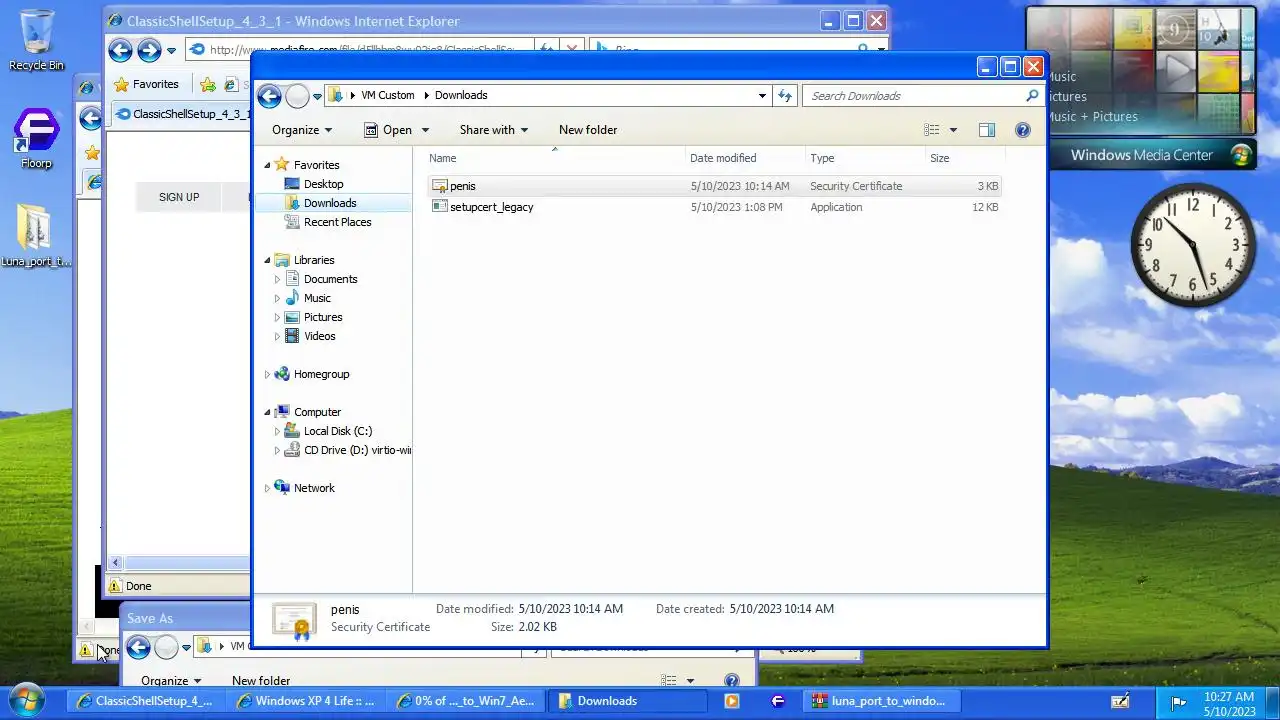The height and width of the screenshot is (720, 1280).
Task: Collapse the Favorites group in navigation pane
Action: [x=267, y=165]
